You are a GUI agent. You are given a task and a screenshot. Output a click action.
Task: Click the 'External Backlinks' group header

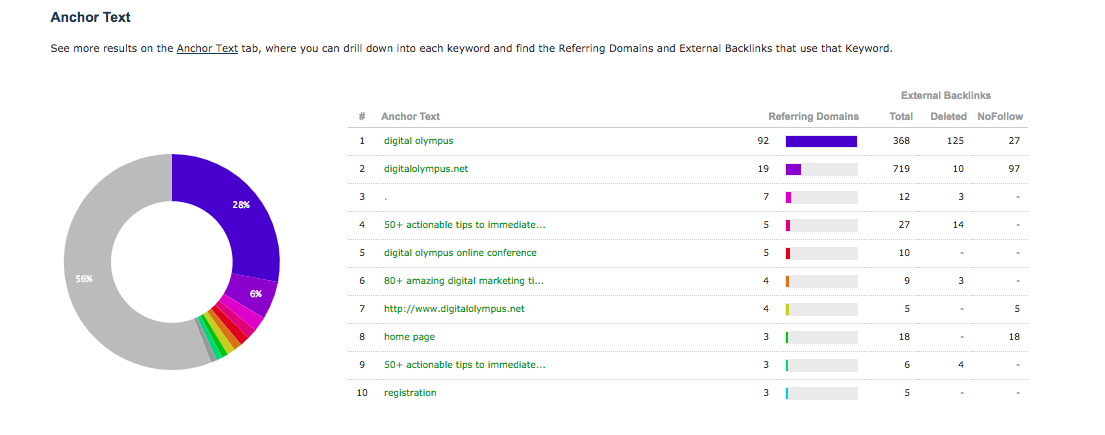(x=946, y=95)
